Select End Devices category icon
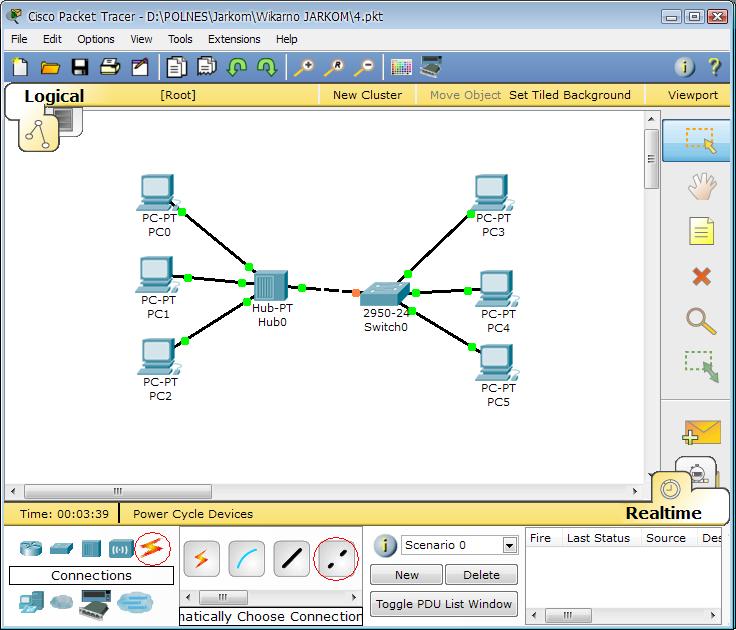Image resolution: width=736 pixels, height=630 pixels. (31, 602)
